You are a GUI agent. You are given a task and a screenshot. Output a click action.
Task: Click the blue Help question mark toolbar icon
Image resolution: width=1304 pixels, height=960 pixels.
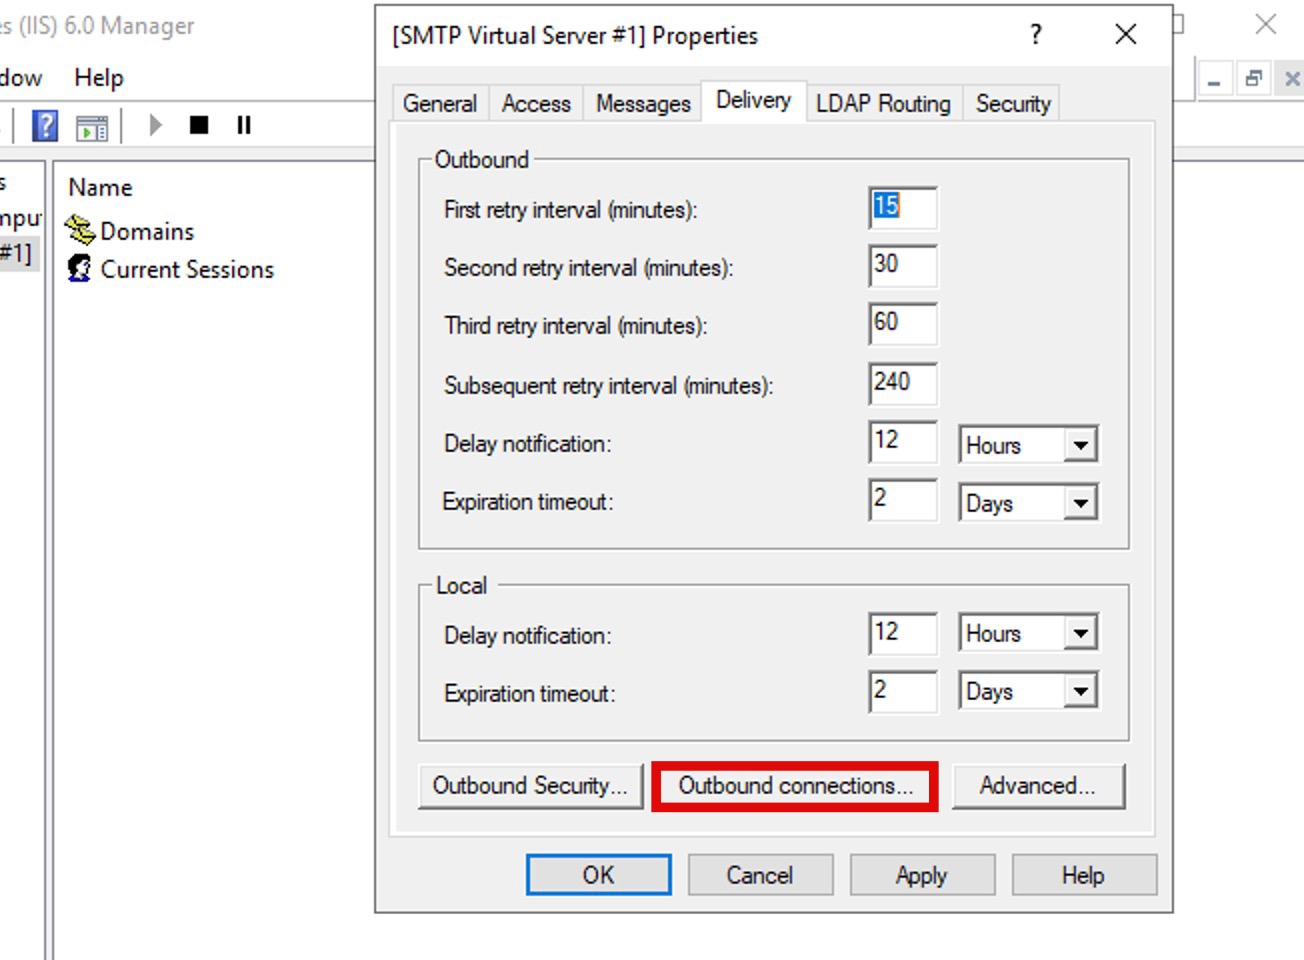(45, 126)
